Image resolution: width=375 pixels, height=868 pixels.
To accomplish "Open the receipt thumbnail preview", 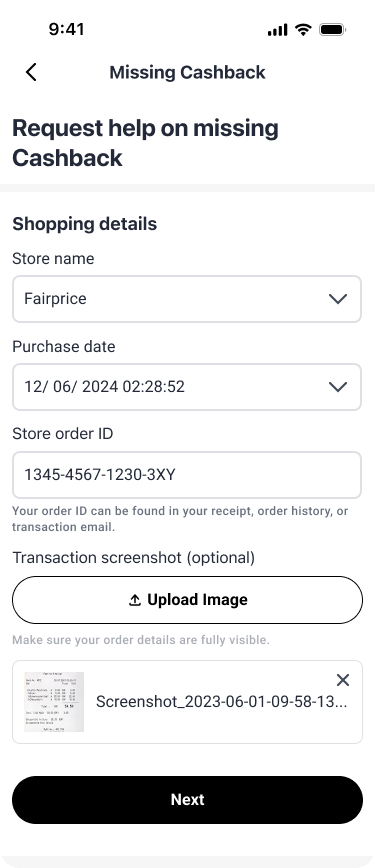I will (x=54, y=702).
